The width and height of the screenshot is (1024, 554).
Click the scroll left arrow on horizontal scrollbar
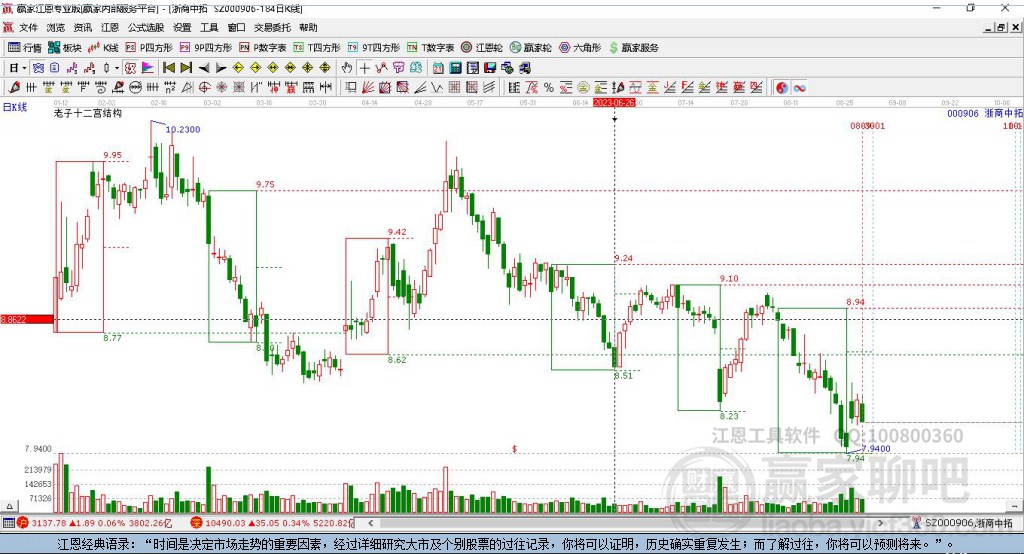pos(370,523)
